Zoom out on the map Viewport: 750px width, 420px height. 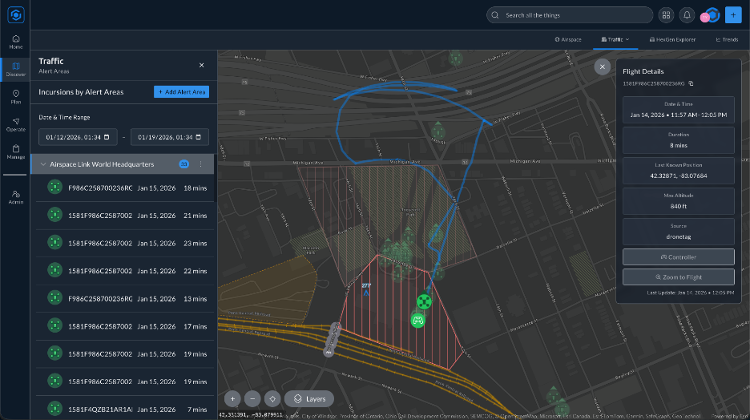(x=252, y=398)
